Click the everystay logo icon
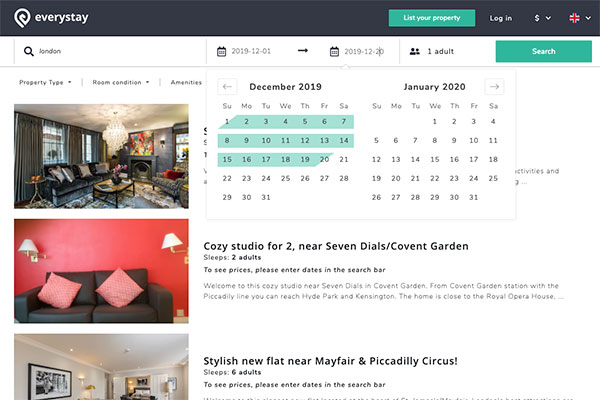This screenshot has width=600, height=400. tap(22, 18)
